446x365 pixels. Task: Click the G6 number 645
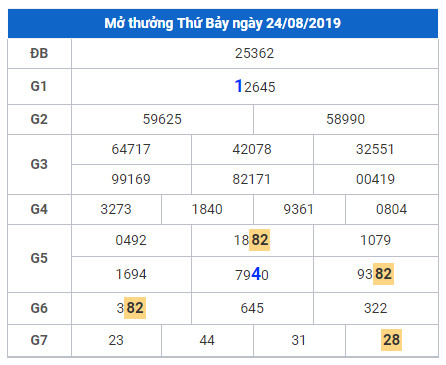pos(252,308)
